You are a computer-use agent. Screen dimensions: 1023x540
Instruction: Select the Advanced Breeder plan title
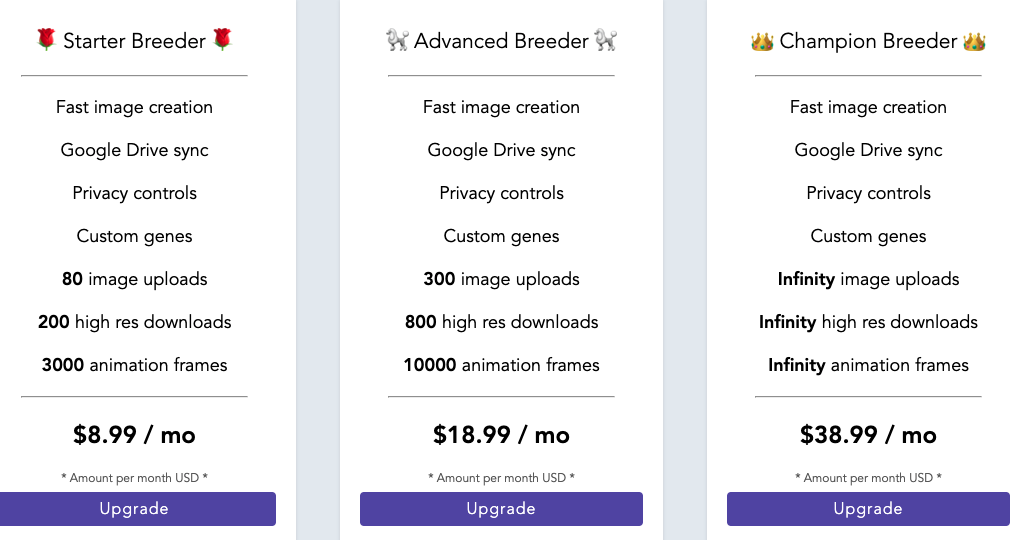click(501, 41)
